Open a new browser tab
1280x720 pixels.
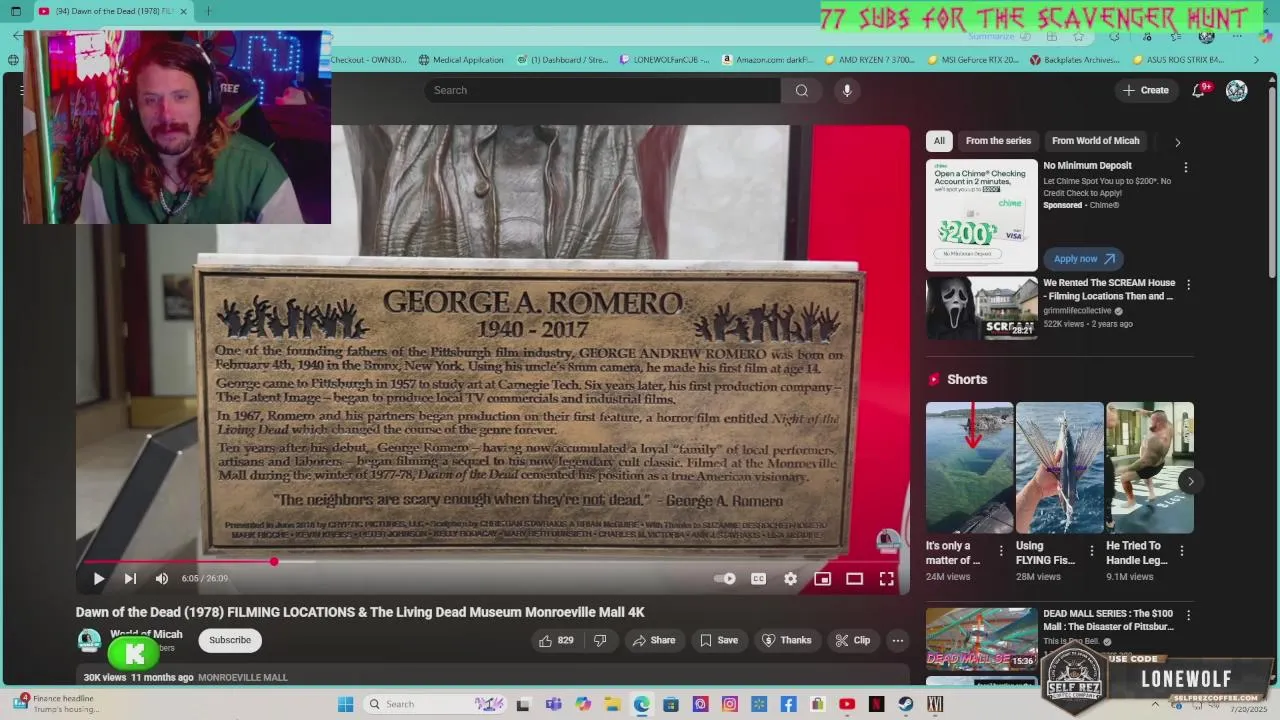tap(208, 11)
